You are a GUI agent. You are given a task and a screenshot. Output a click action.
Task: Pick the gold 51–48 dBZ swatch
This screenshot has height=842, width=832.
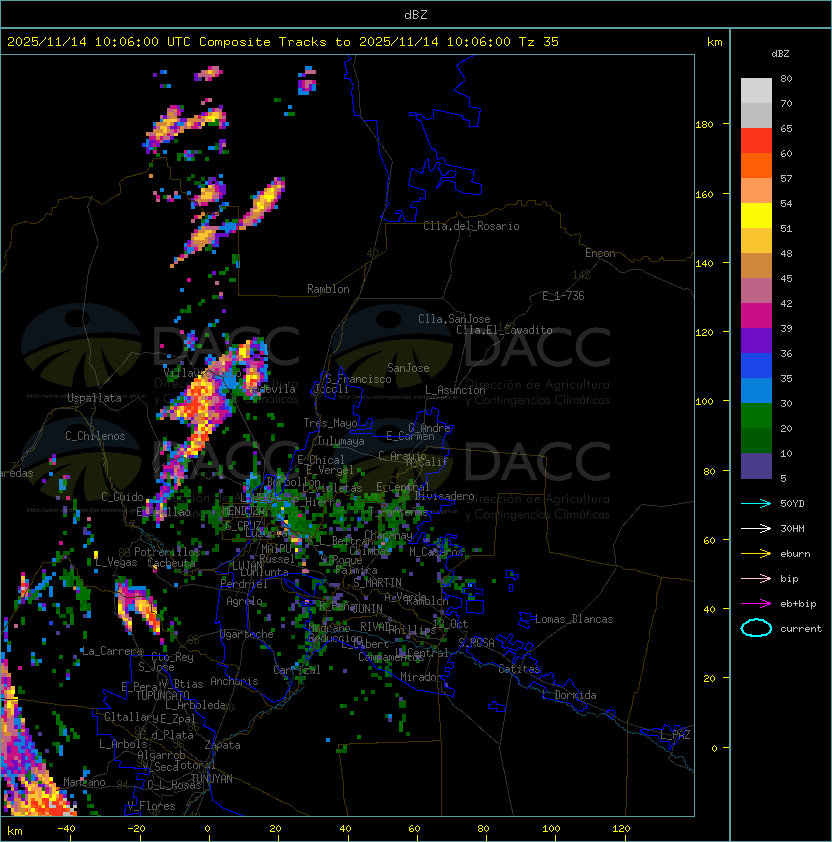click(x=756, y=241)
